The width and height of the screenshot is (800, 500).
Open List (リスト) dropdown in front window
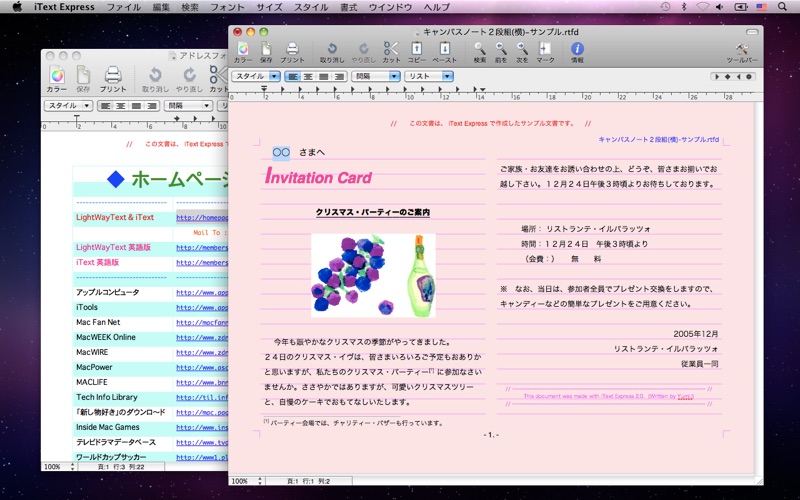click(429, 77)
